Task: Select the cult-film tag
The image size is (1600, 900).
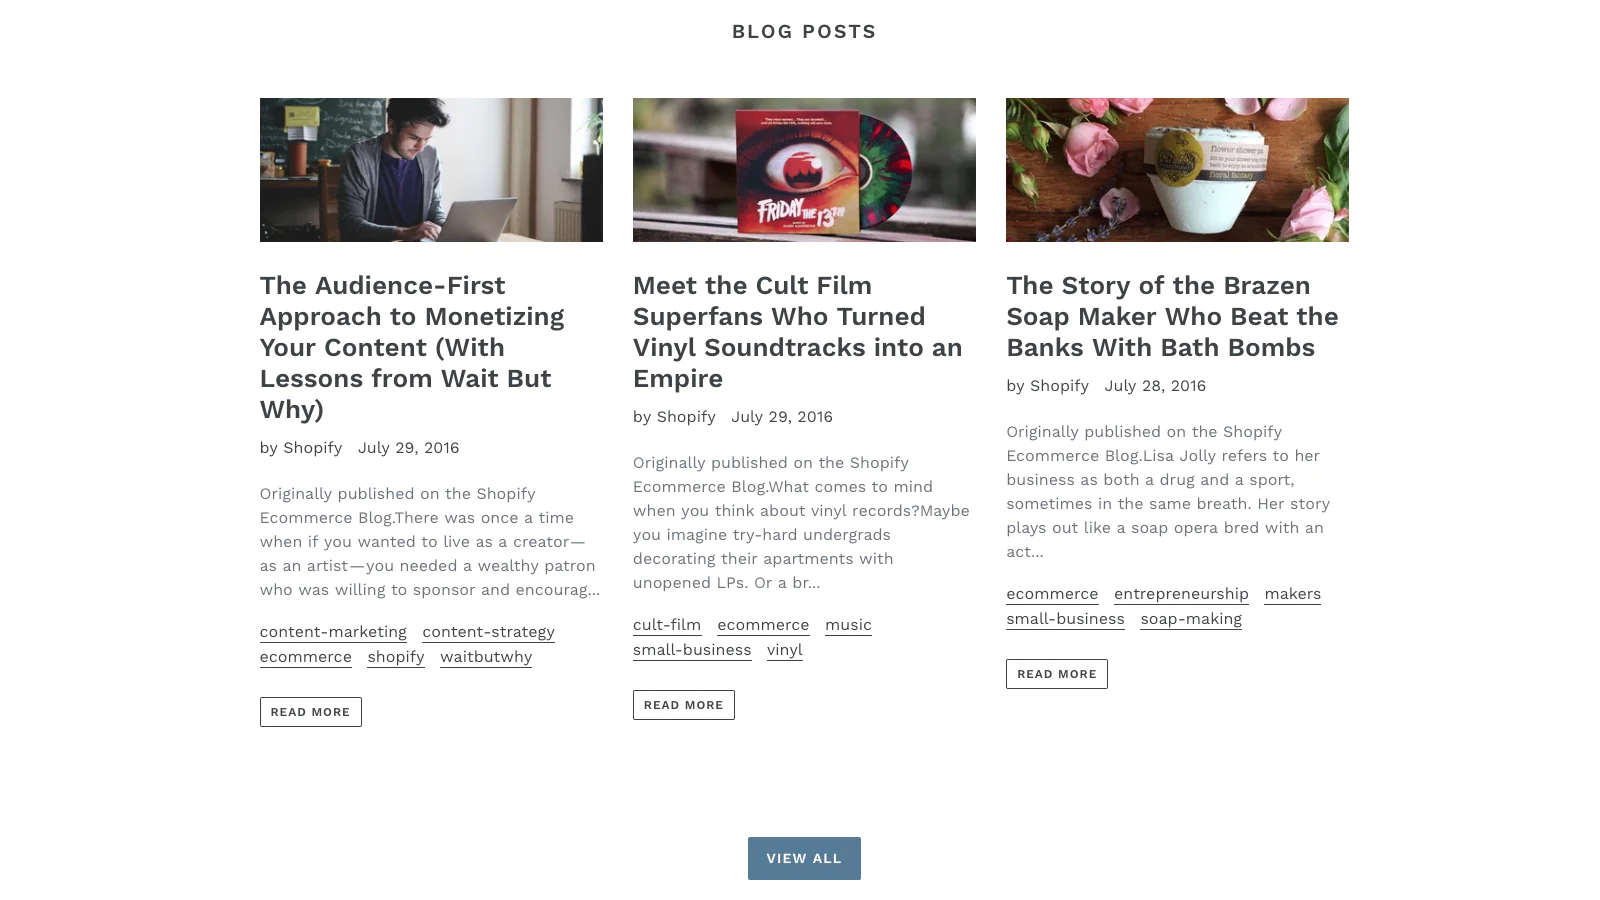Action: click(x=667, y=625)
